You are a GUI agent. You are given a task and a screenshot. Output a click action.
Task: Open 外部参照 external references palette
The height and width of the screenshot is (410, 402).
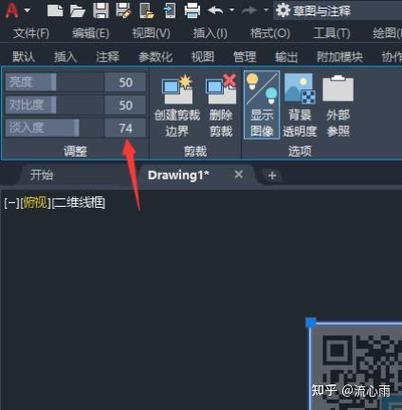coord(338,106)
